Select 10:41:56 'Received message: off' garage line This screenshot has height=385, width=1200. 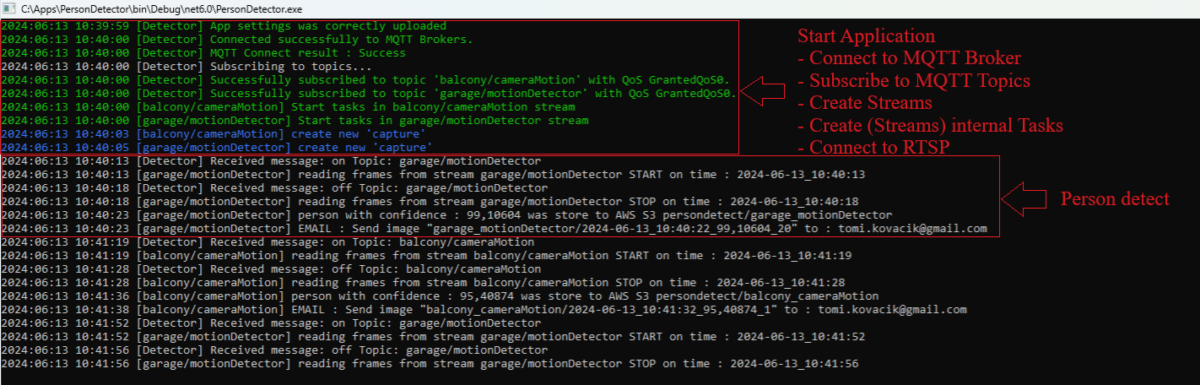point(275,350)
